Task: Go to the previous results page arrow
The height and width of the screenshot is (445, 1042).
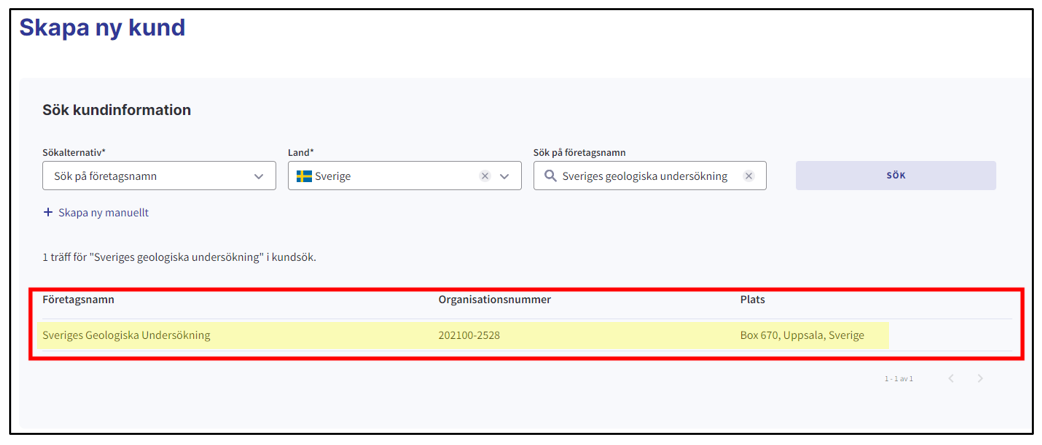Action: (951, 379)
